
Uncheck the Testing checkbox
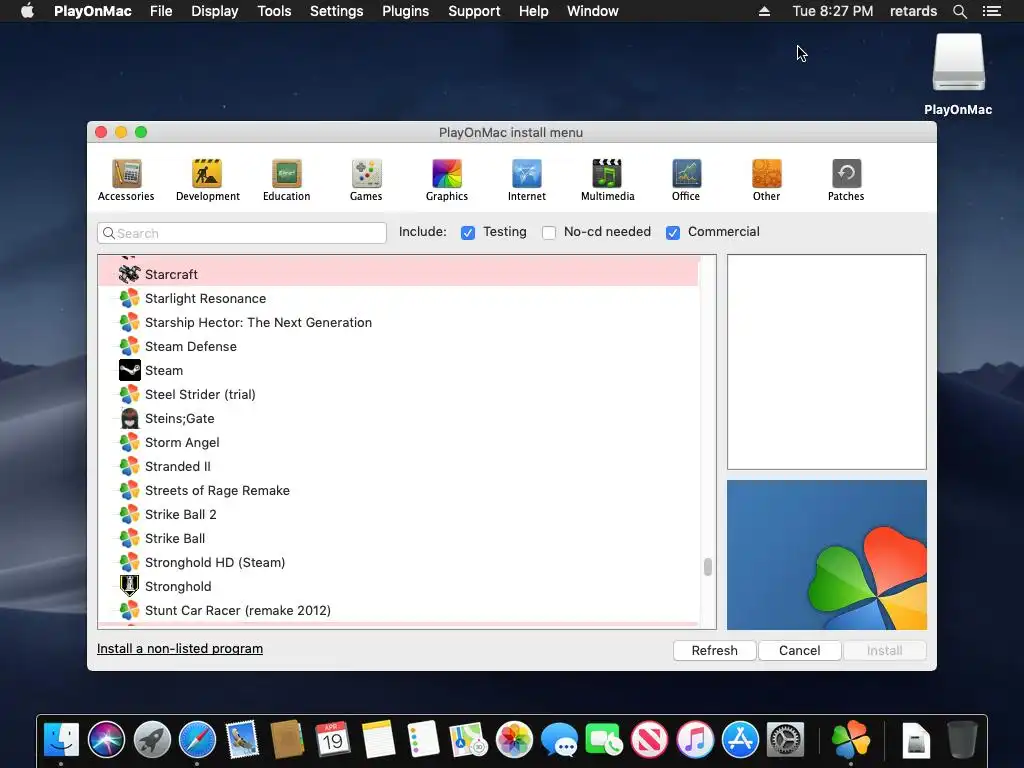[x=468, y=232]
